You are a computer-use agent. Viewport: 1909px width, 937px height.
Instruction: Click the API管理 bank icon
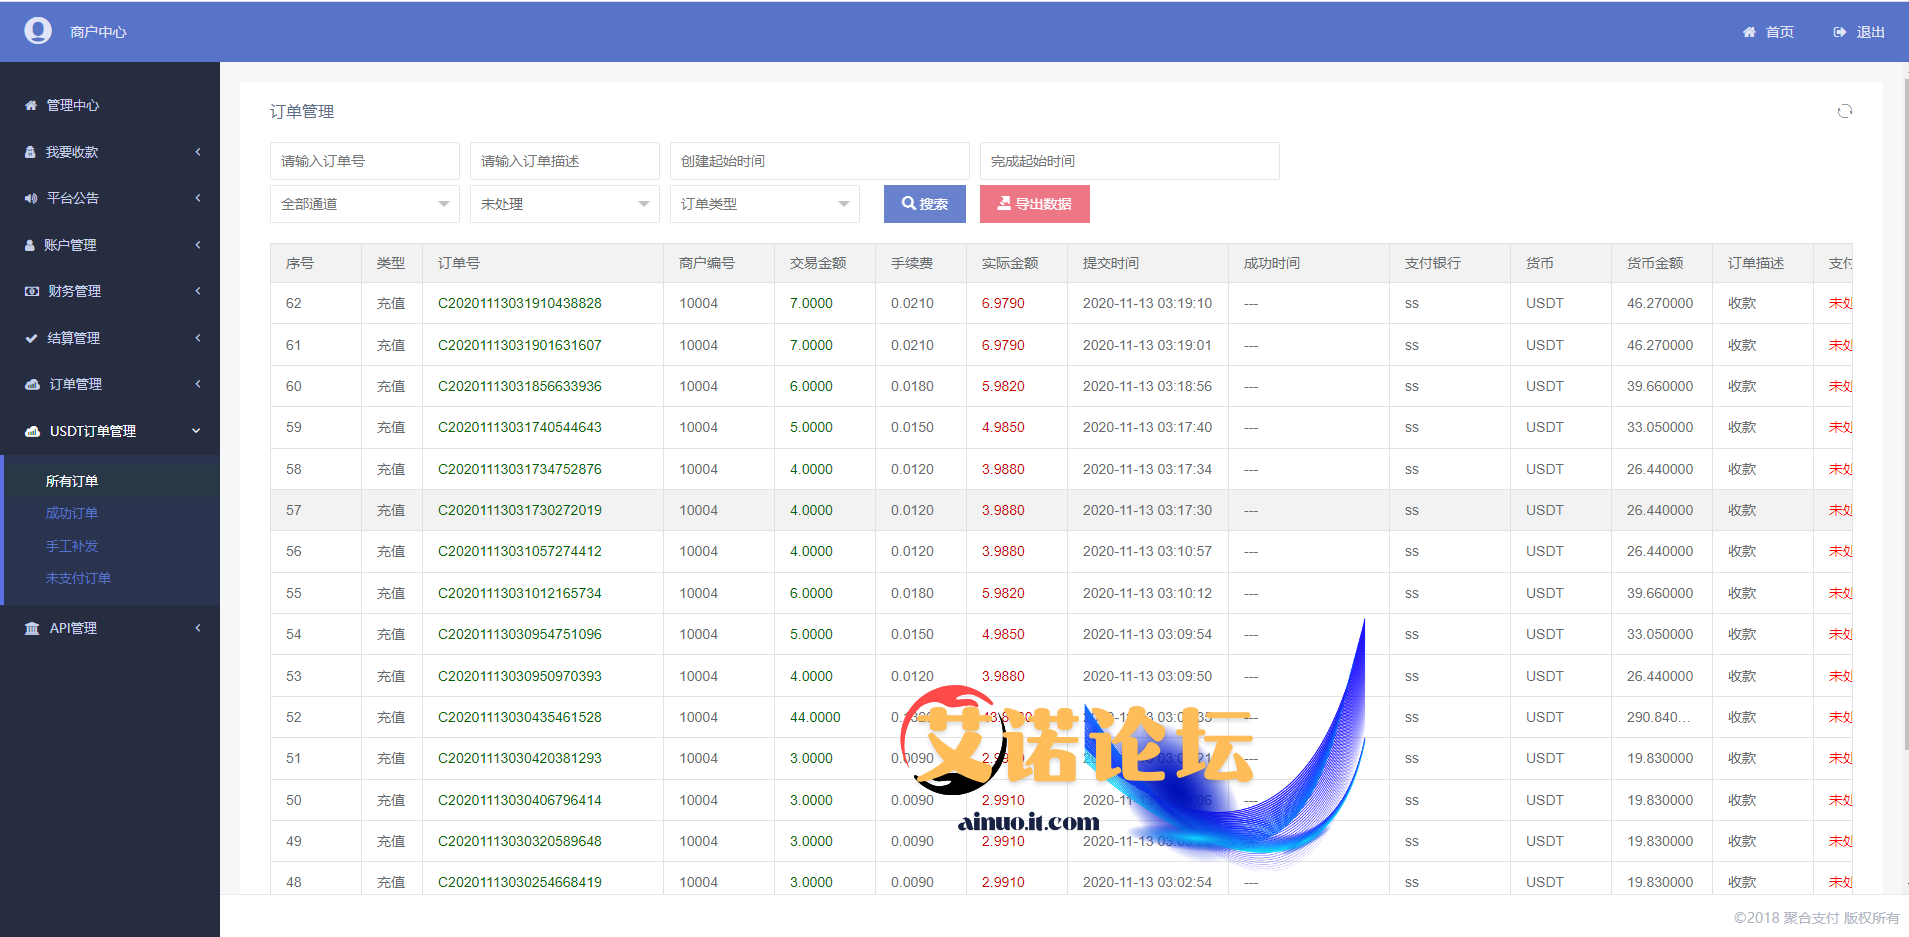coord(32,628)
